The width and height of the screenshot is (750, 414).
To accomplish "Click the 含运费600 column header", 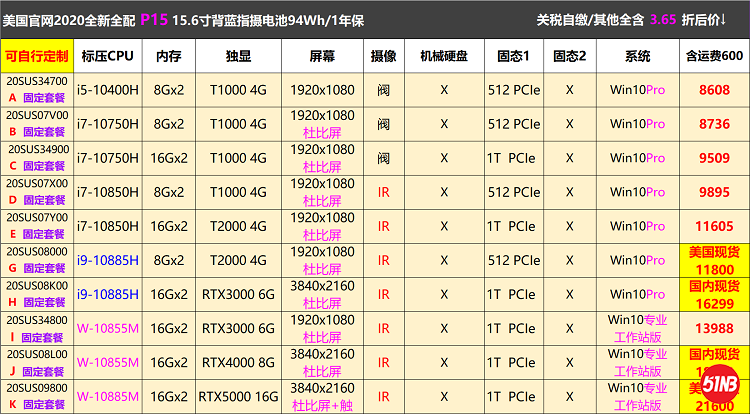I will [x=714, y=56].
